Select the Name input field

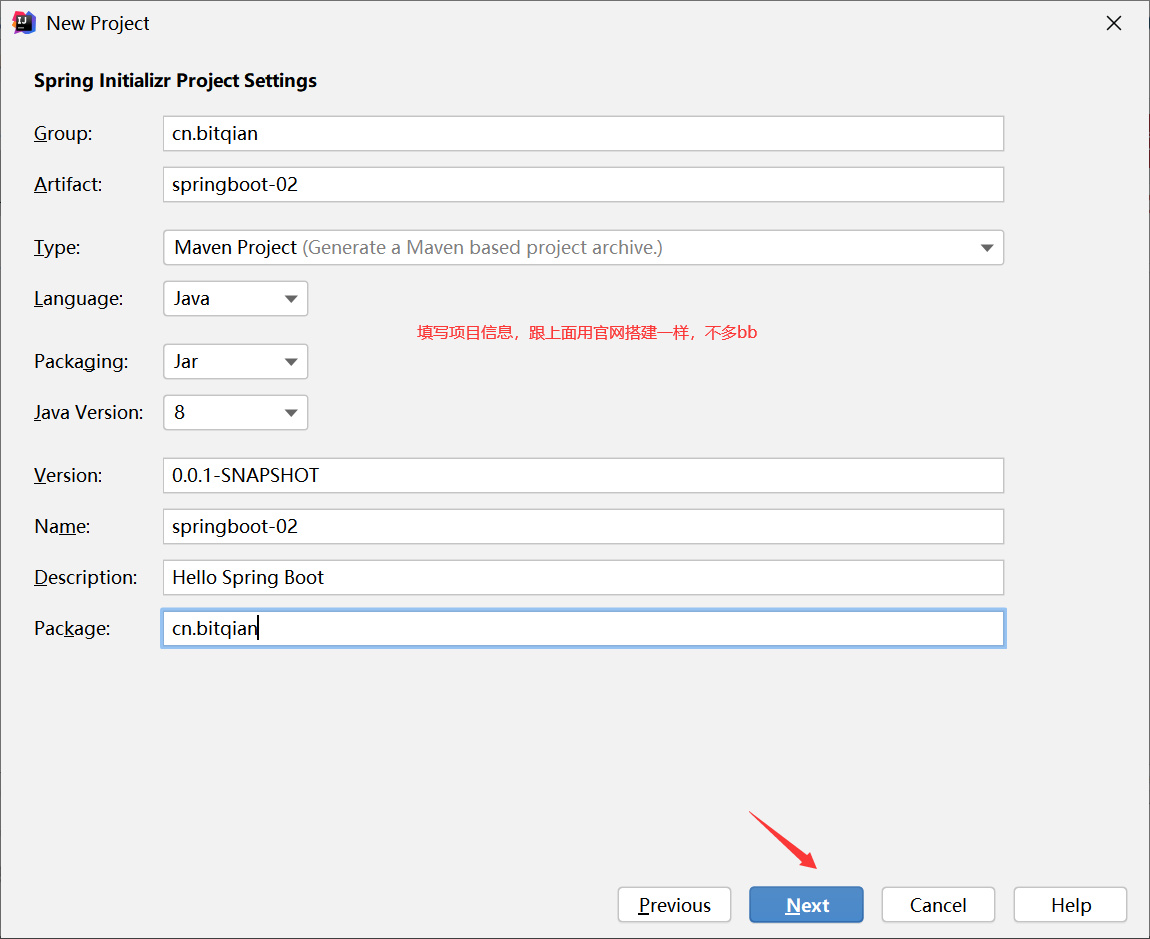583,526
